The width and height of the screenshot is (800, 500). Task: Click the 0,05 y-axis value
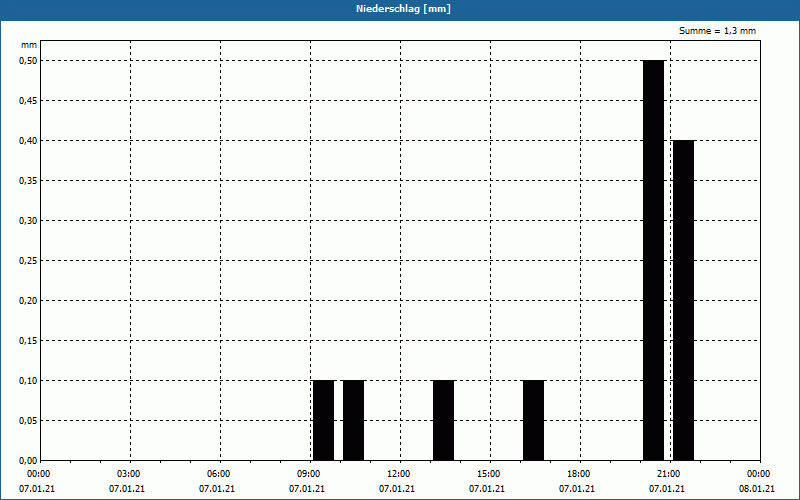(28, 421)
